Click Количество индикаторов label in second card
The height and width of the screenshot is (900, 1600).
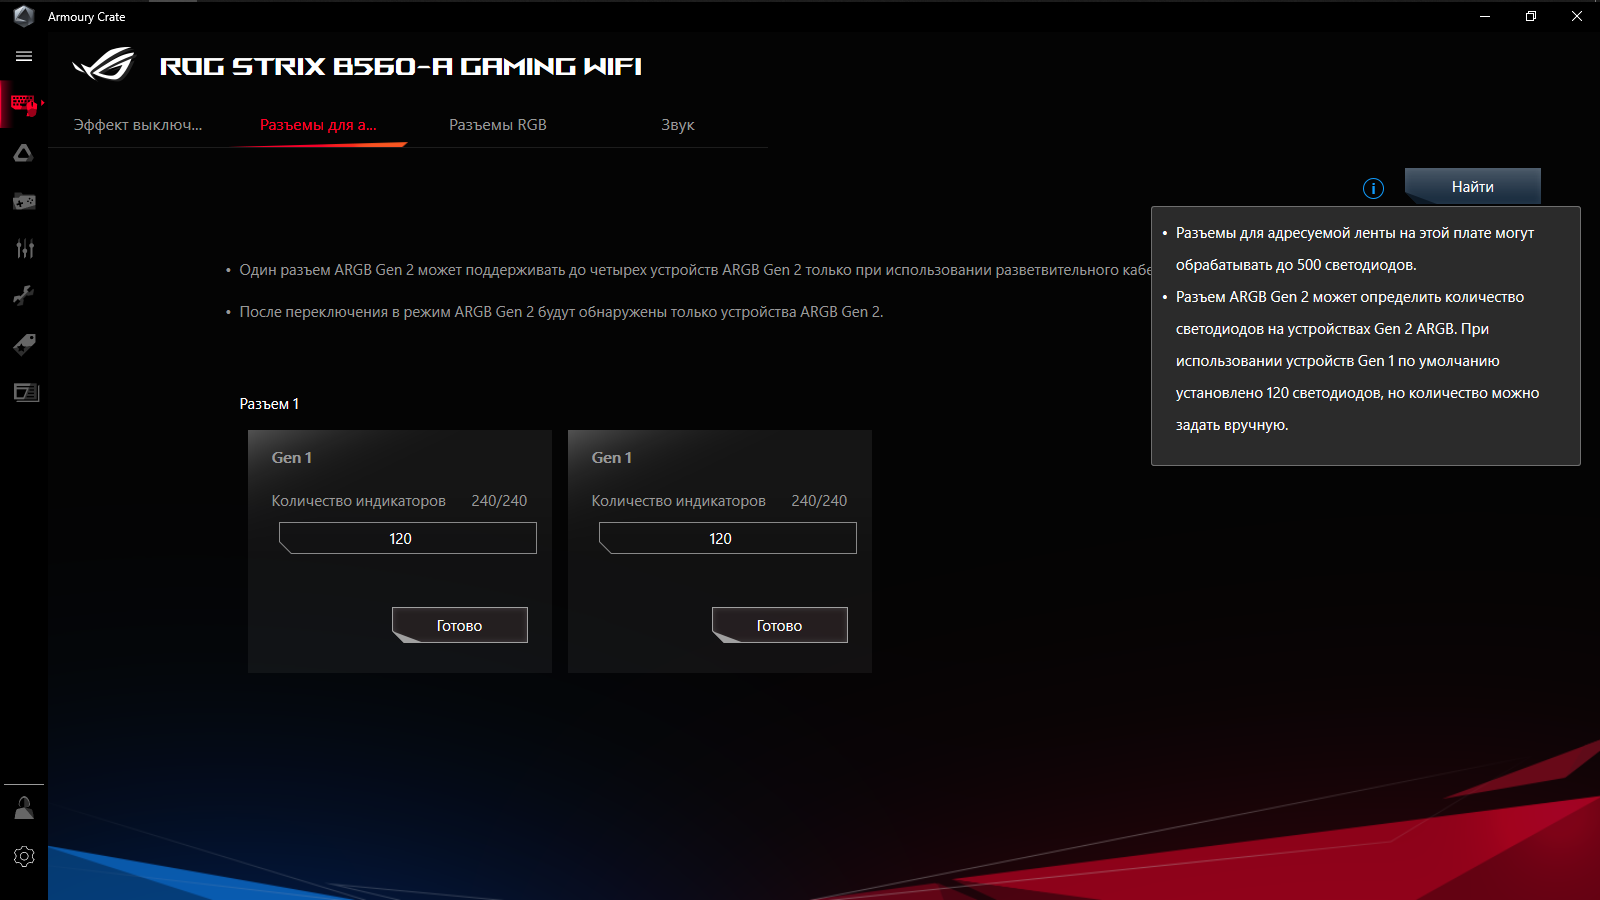click(679, 501)
